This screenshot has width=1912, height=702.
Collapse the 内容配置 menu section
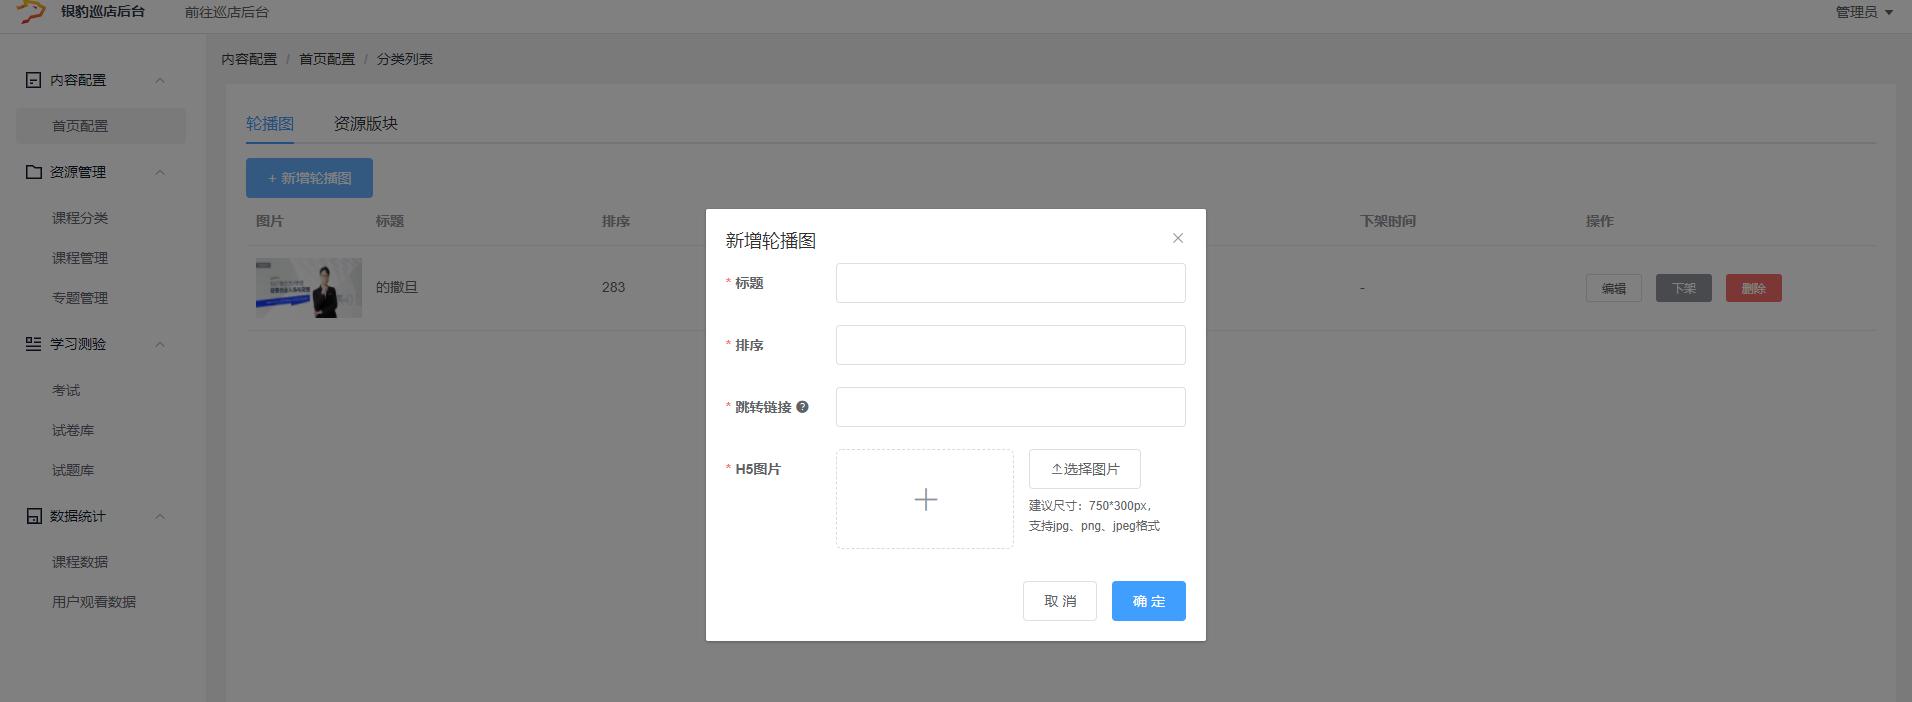pos(160,80)
